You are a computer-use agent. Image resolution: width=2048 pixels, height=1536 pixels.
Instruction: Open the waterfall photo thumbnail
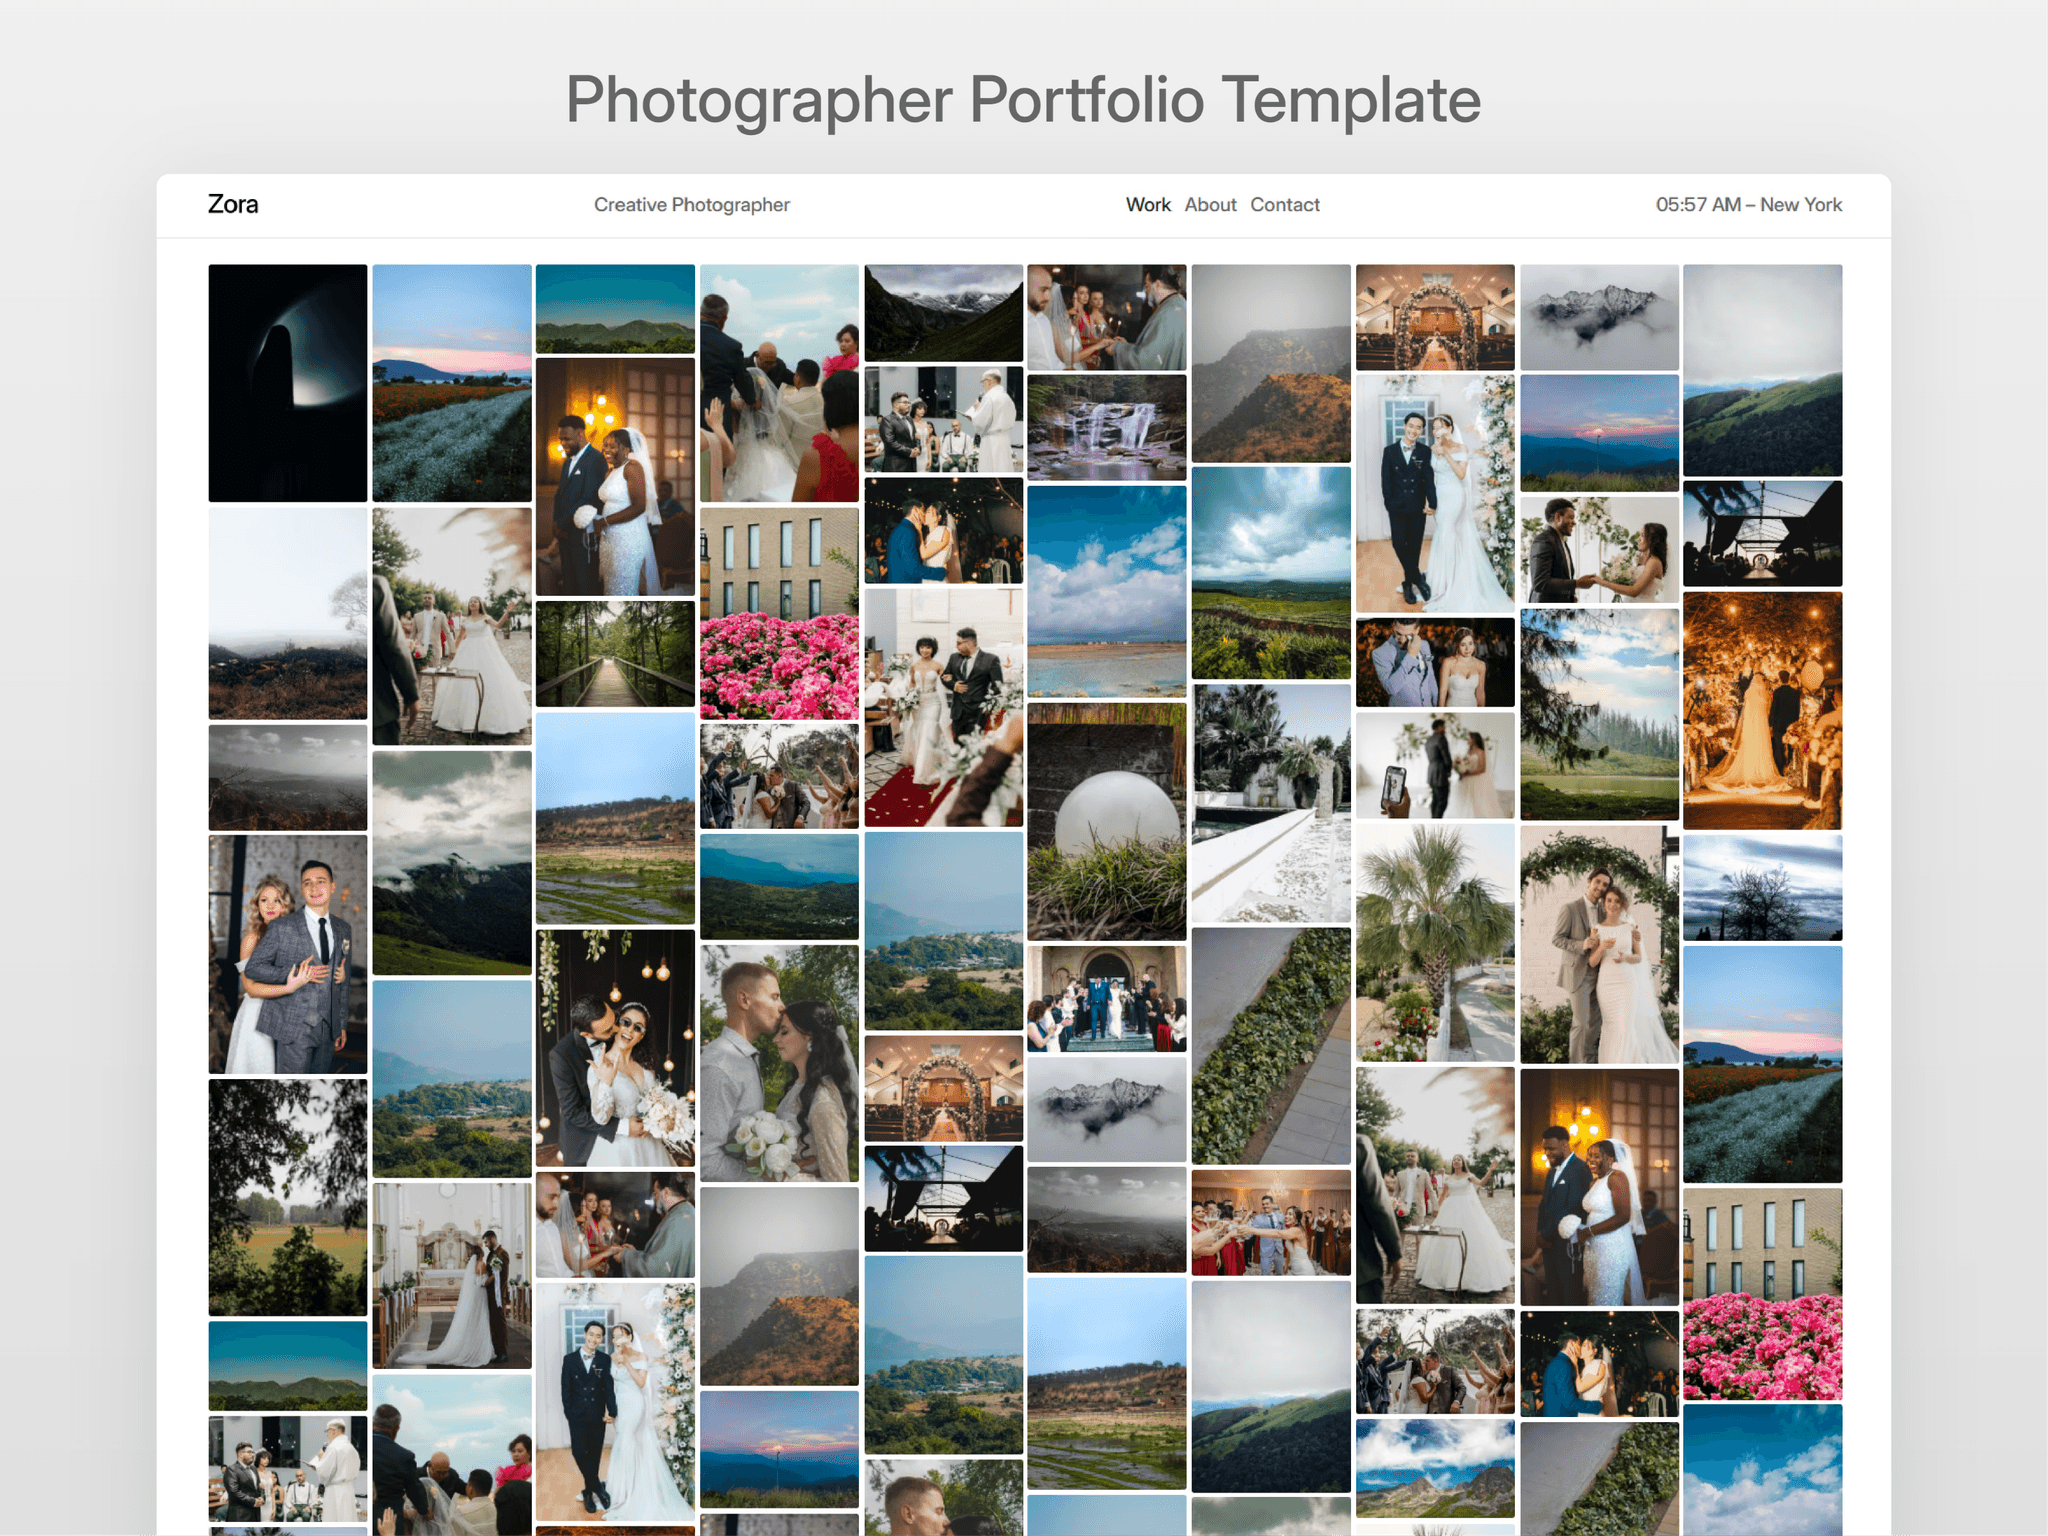click(1107, 428)
